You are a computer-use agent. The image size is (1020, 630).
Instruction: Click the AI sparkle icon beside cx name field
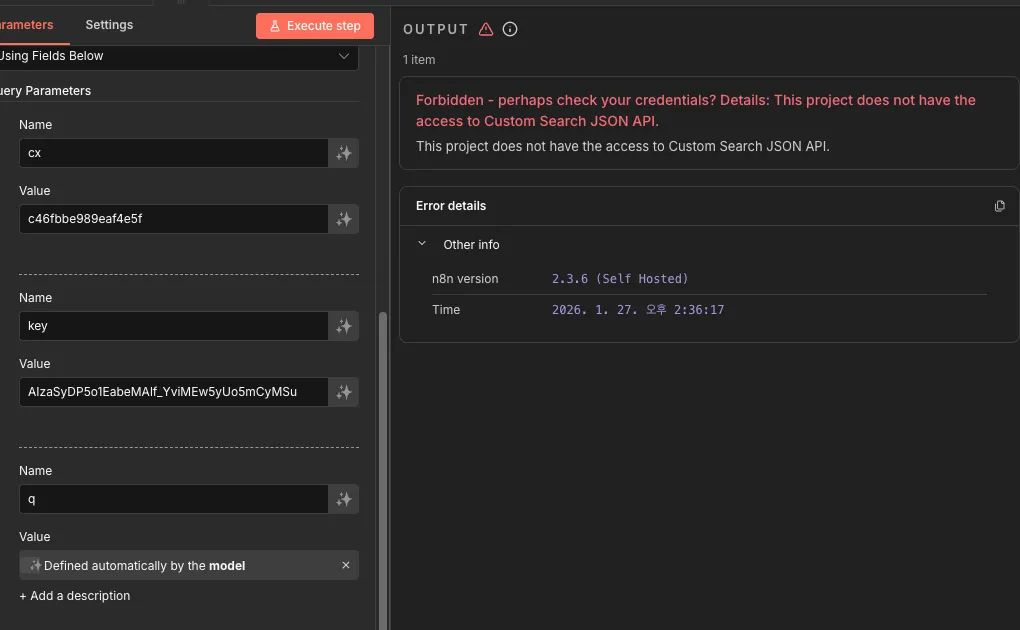[x=344, y=153]
